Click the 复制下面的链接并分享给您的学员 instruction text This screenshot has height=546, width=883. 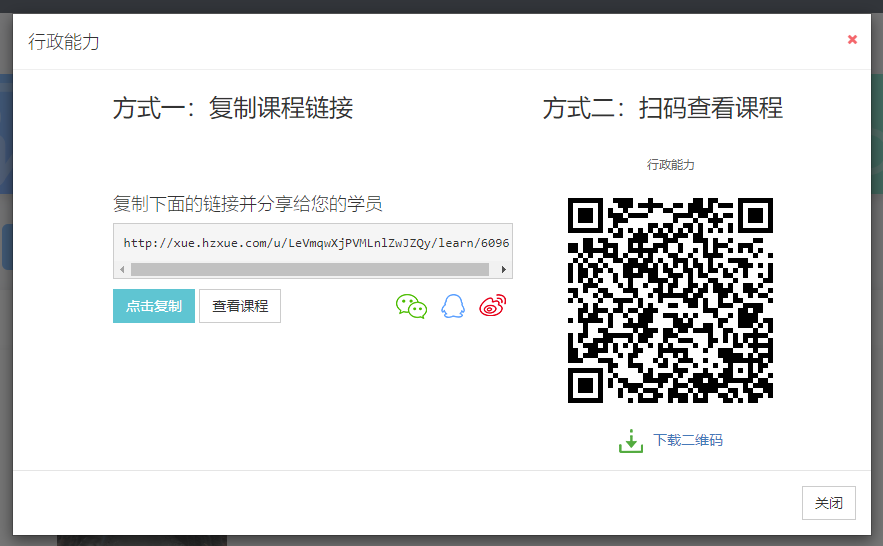click(x=247, y=203)
